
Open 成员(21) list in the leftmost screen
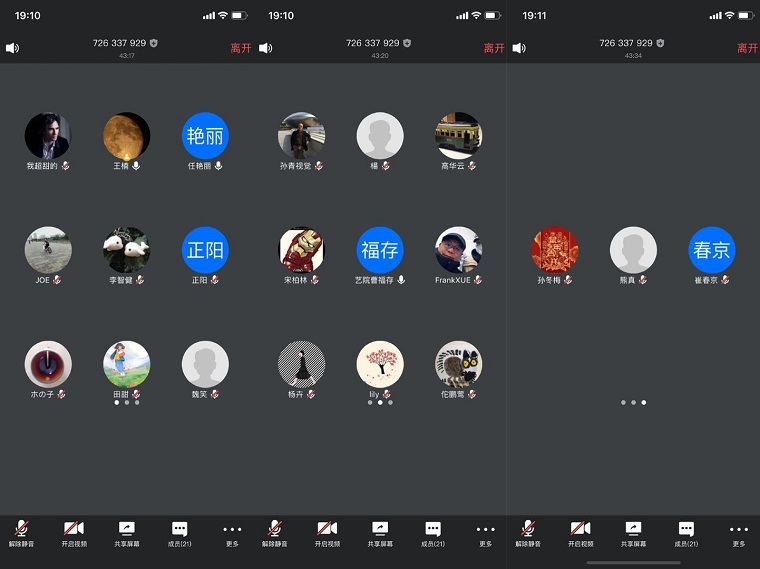(180, 531)
